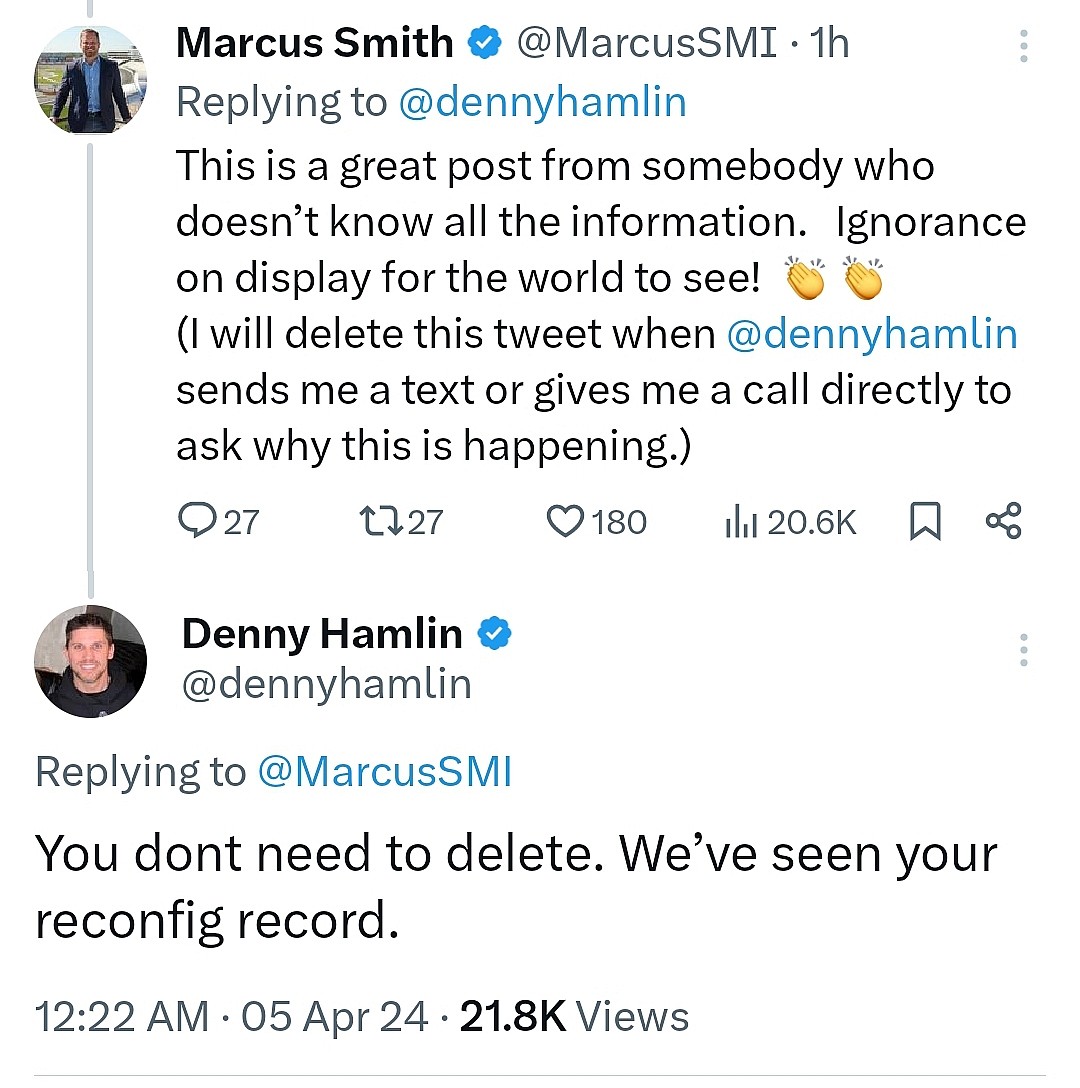Viewport: 1080px width, 1088px height.
Task: Click the @dennyhamlin mention inside tweet text
Action: [x=871, y=334]
